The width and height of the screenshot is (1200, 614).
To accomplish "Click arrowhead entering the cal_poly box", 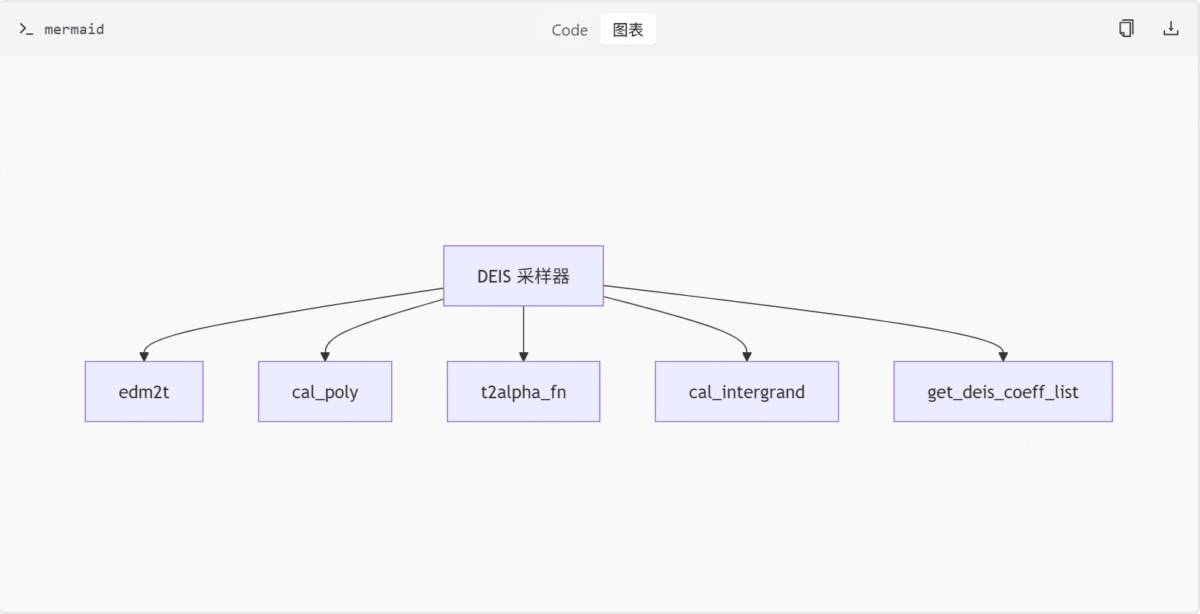I will [325, 356].
